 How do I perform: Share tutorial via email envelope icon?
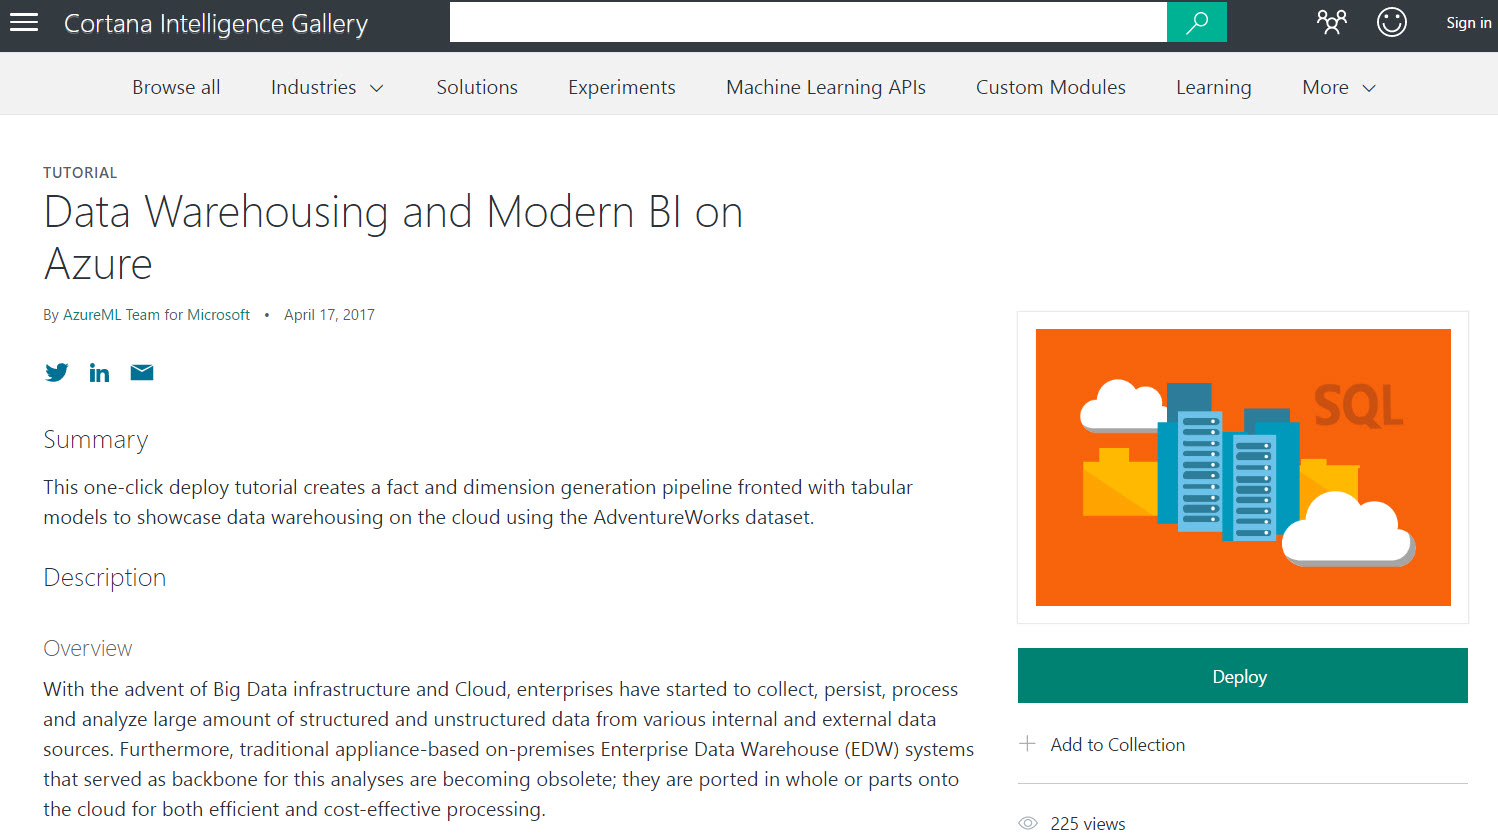[x=142, y=373]
